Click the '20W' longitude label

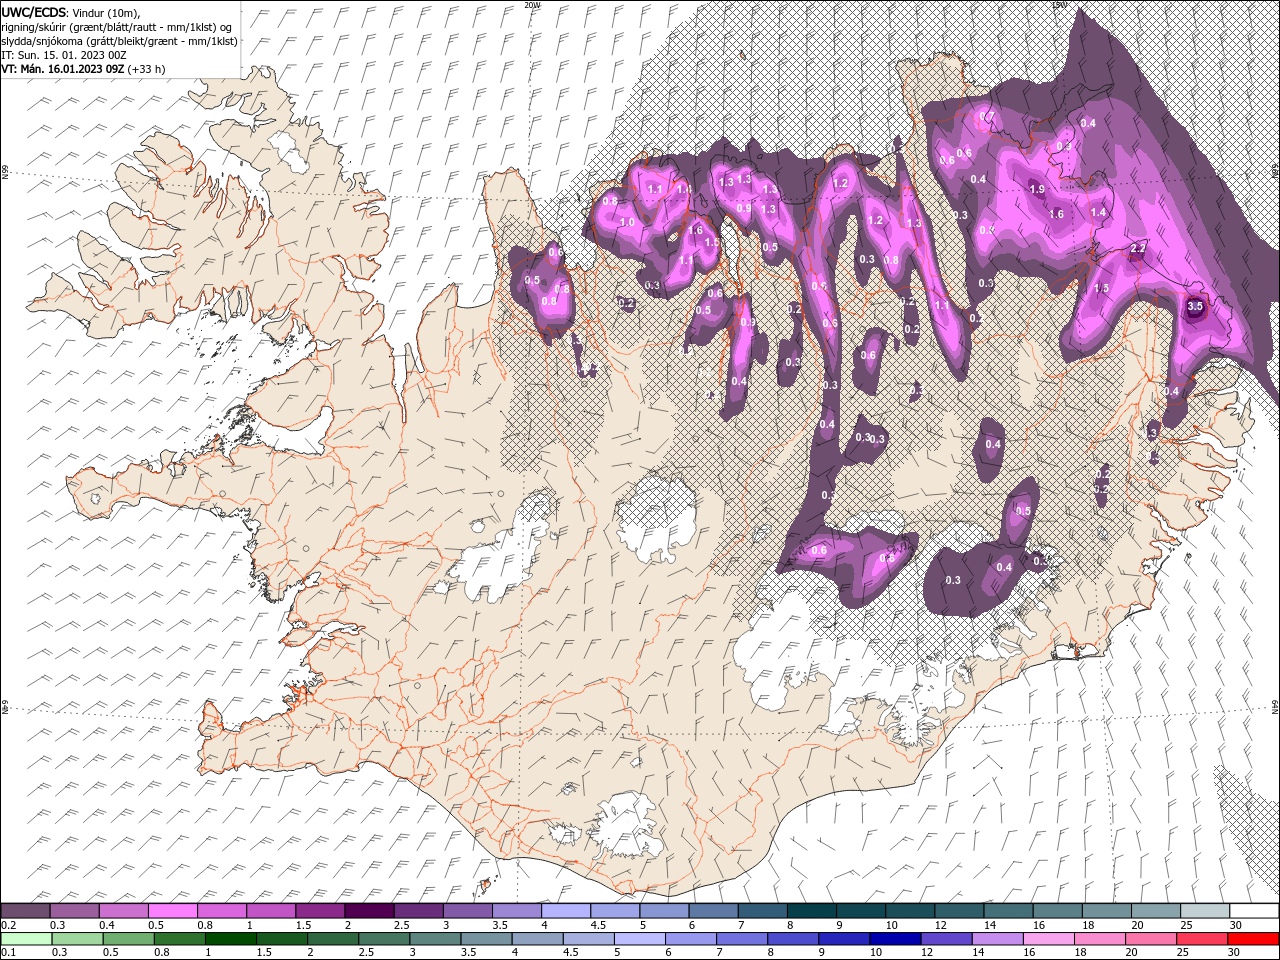[x=532, y=5]
